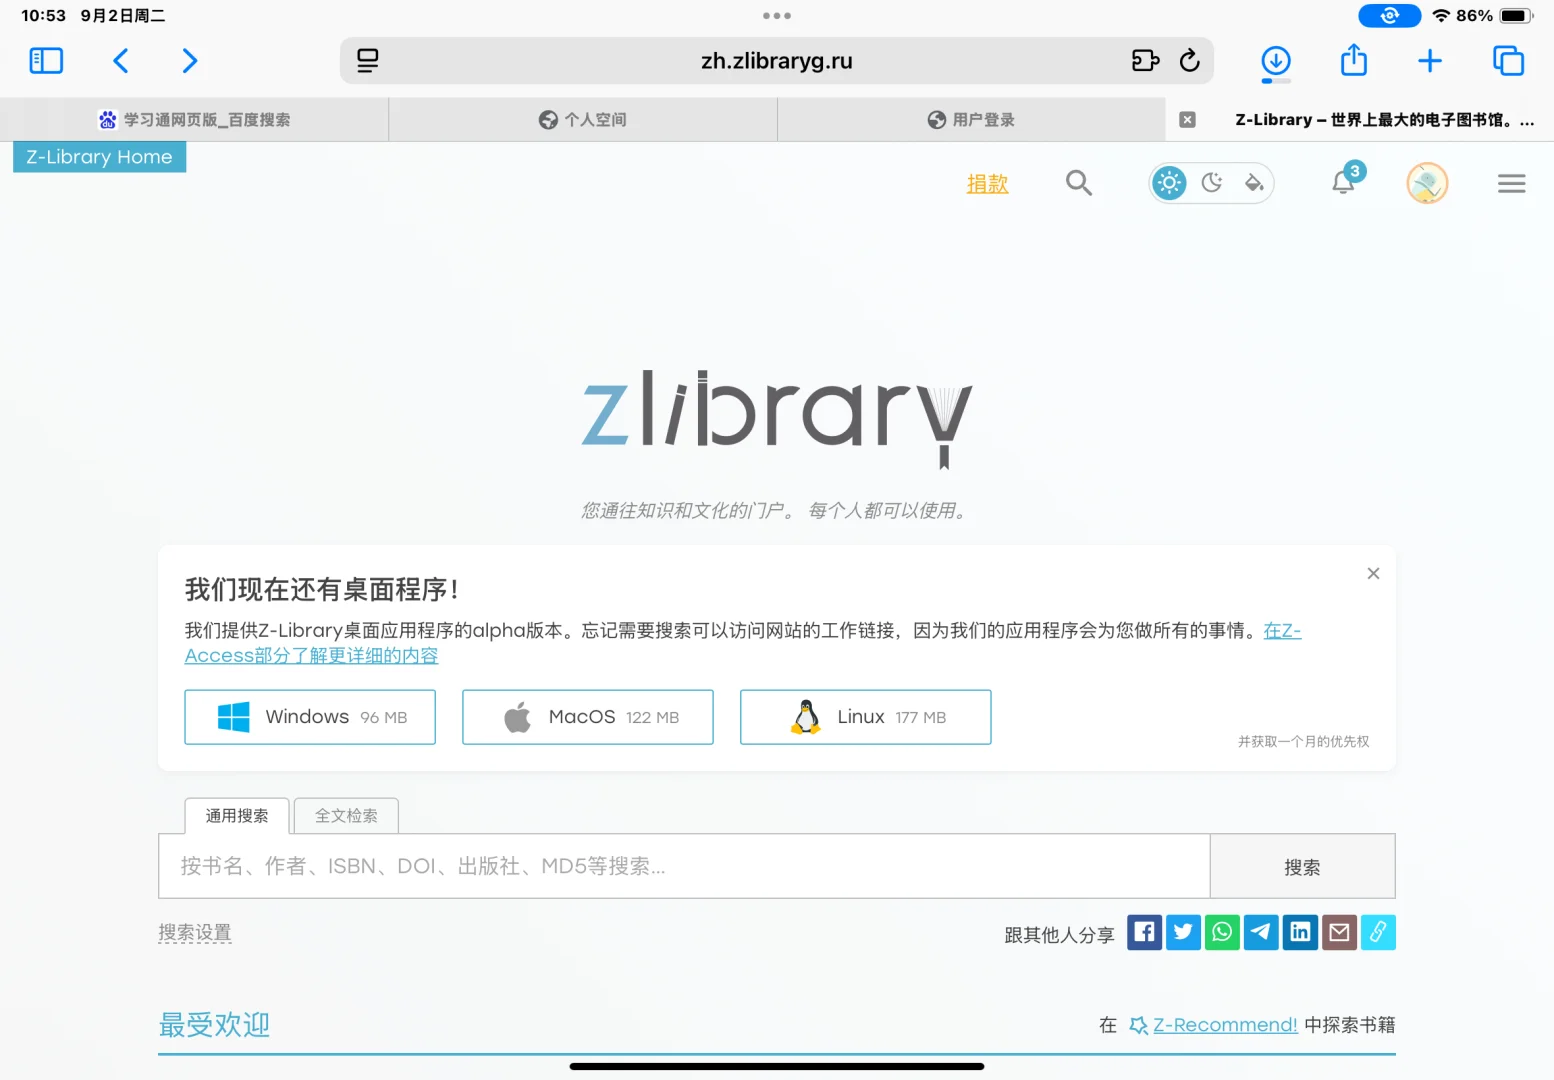Tap the battery 86% indicator
1554x1080 pixels.
(1494, 16)
